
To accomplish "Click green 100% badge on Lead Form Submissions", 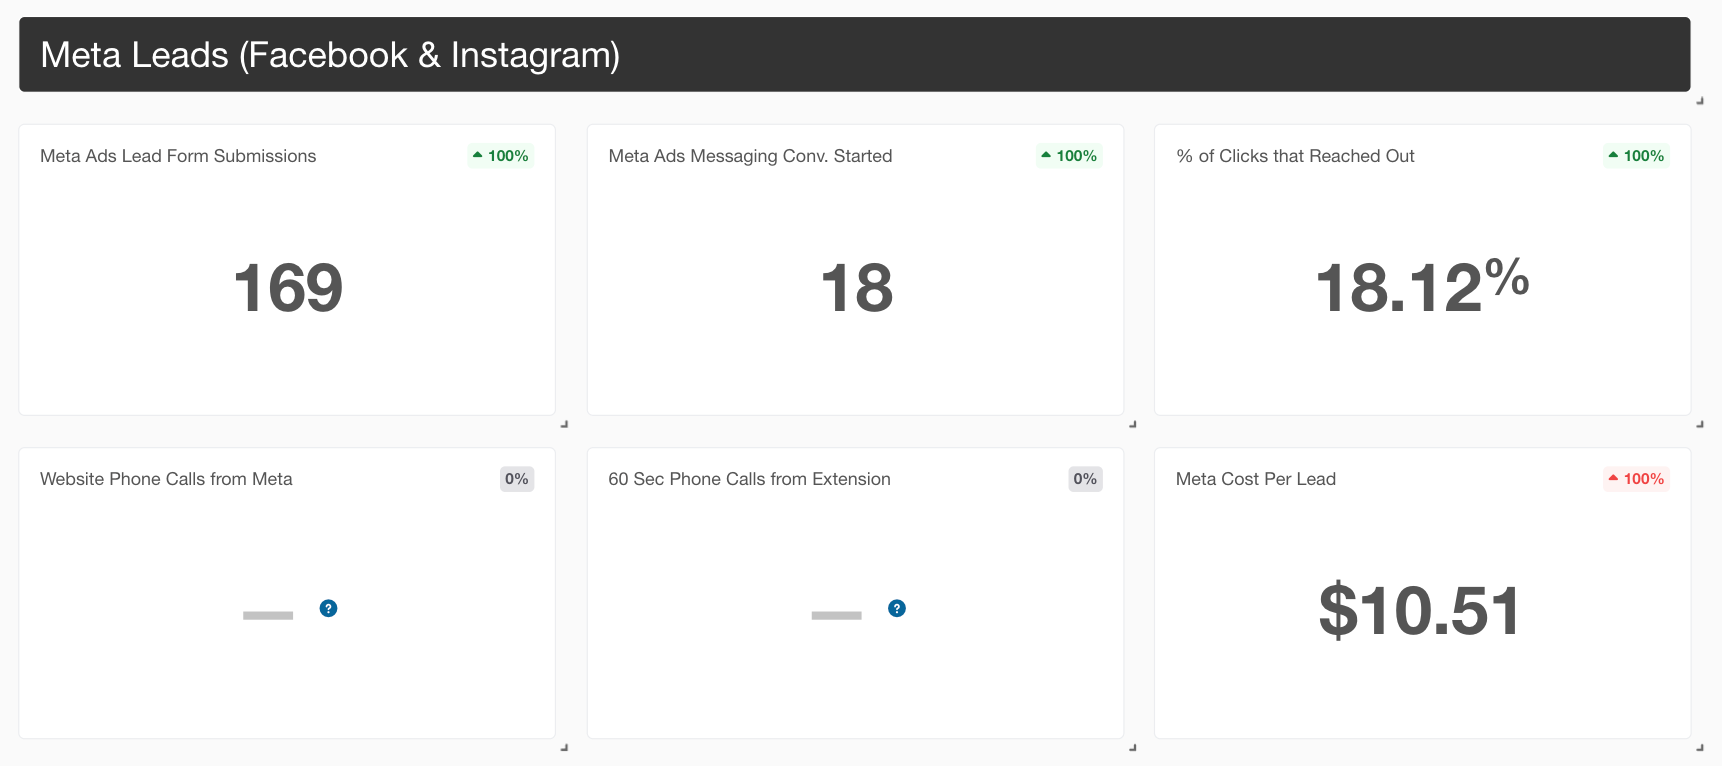I will point(501,156).
